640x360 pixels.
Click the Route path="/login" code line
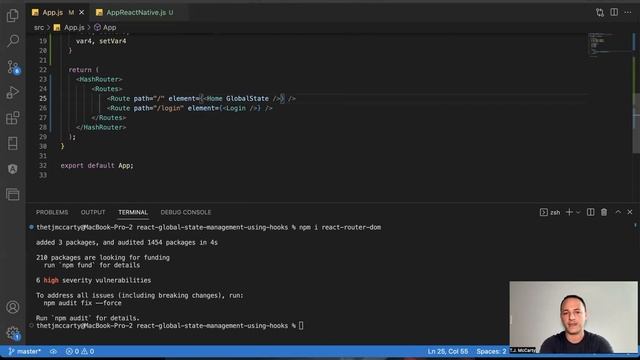[189, 108]
